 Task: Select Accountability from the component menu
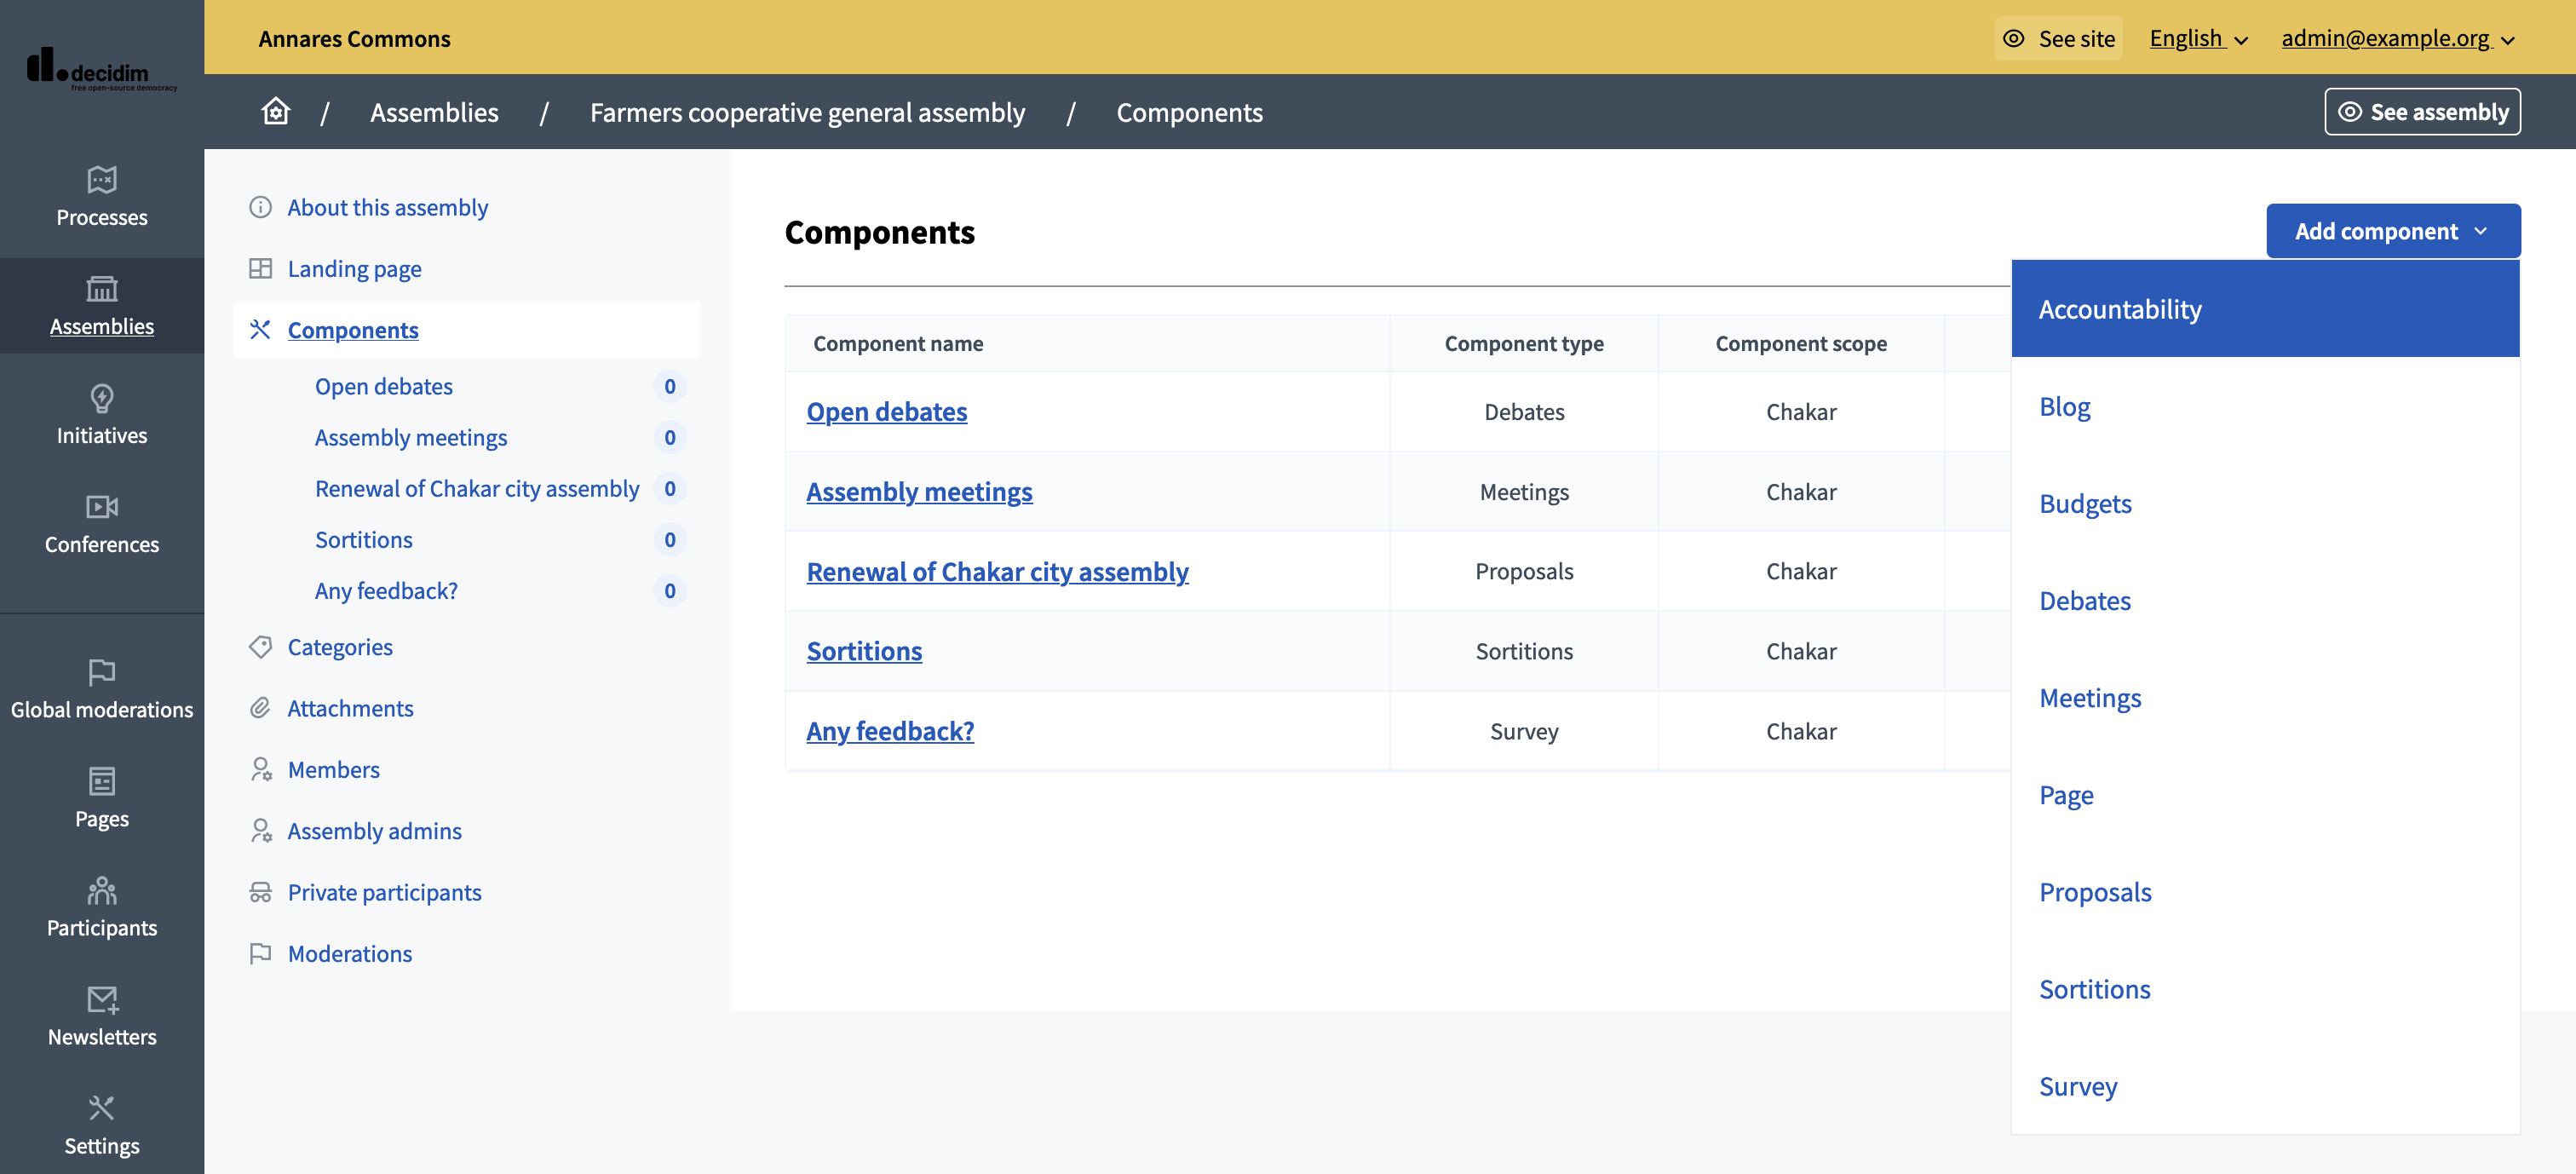coord(2120,308)
